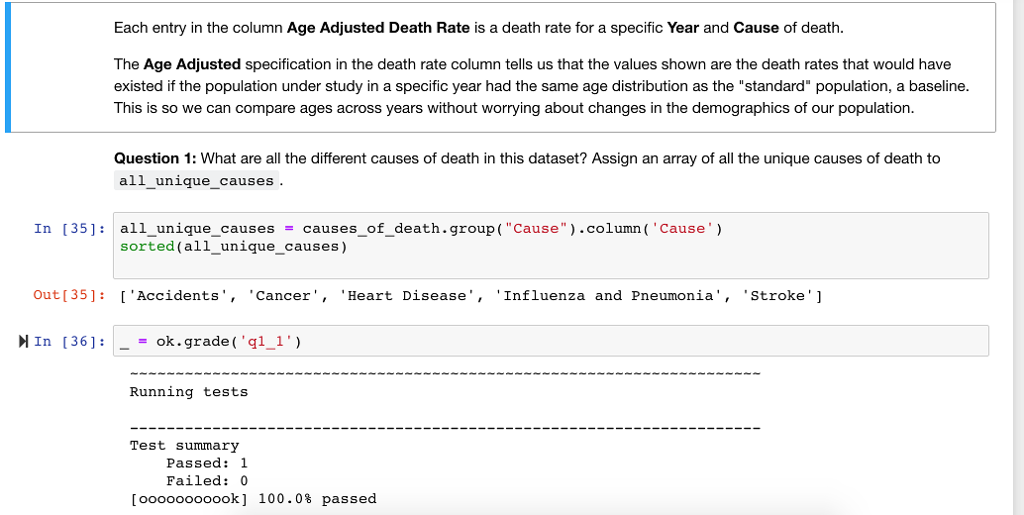Click inside the In [35] code cell
This screenshot has height=515, width=1024.
click(x=551, y=245)
